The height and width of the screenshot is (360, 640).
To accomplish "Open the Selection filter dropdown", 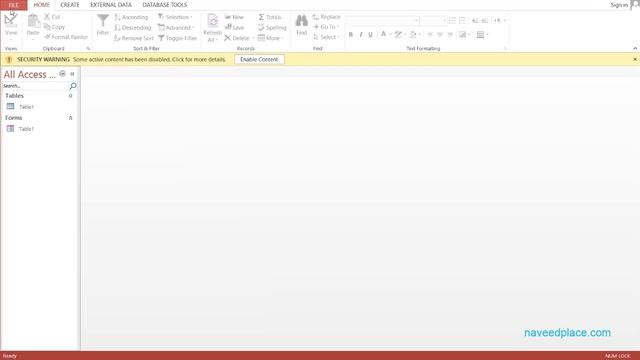I will pyautogui.click(x=175, y=17).
